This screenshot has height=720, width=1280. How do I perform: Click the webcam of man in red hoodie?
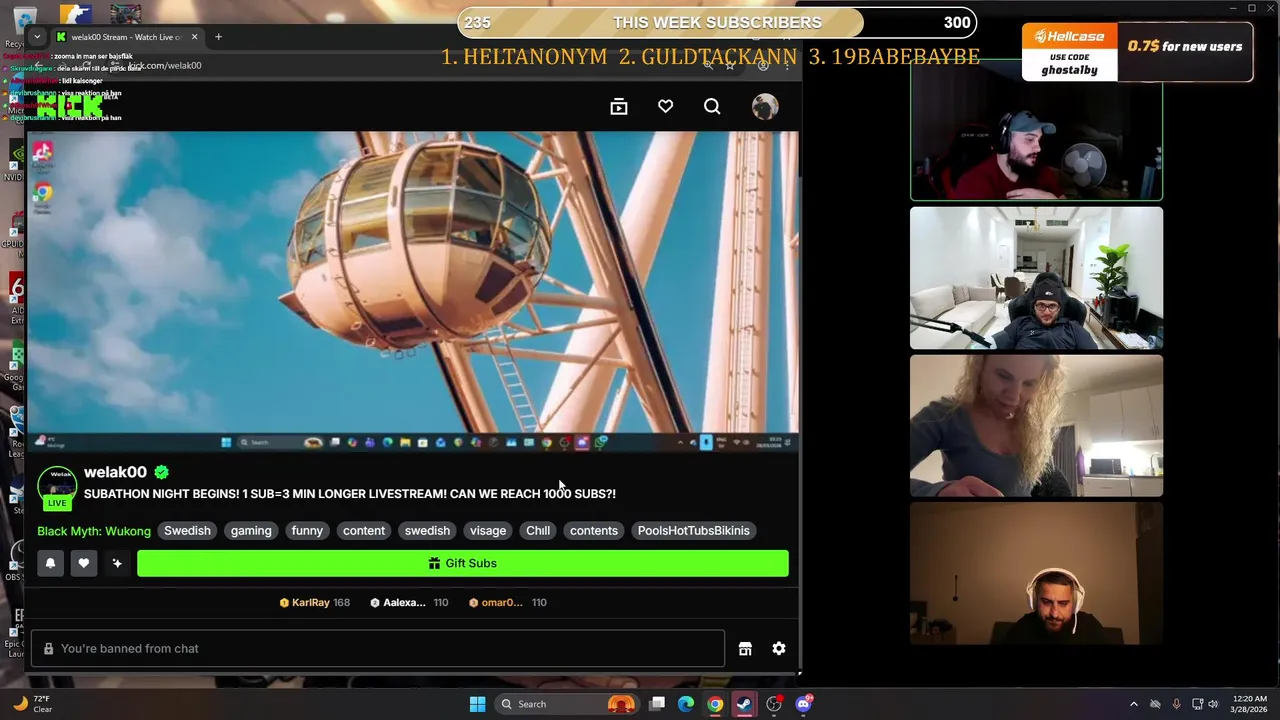[1036, 129]
